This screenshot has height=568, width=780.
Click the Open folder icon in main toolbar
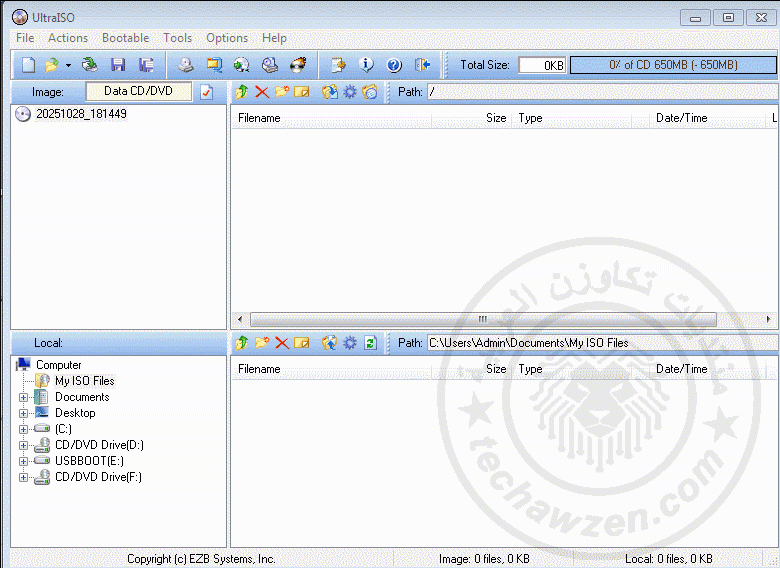pyautogui.click(x=51, y=65)
